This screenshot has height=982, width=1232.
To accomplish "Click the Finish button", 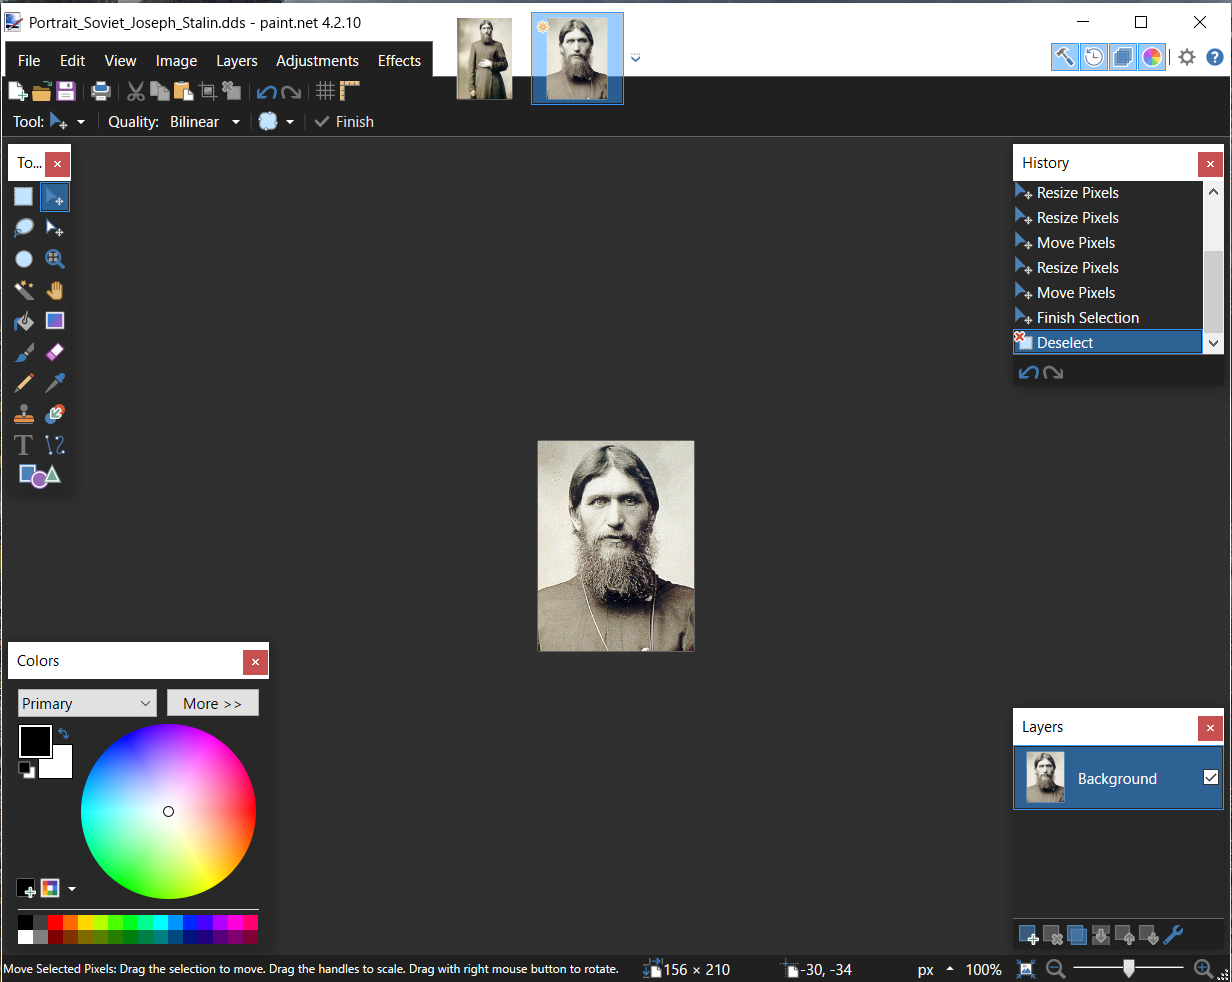I will point(344,122).
